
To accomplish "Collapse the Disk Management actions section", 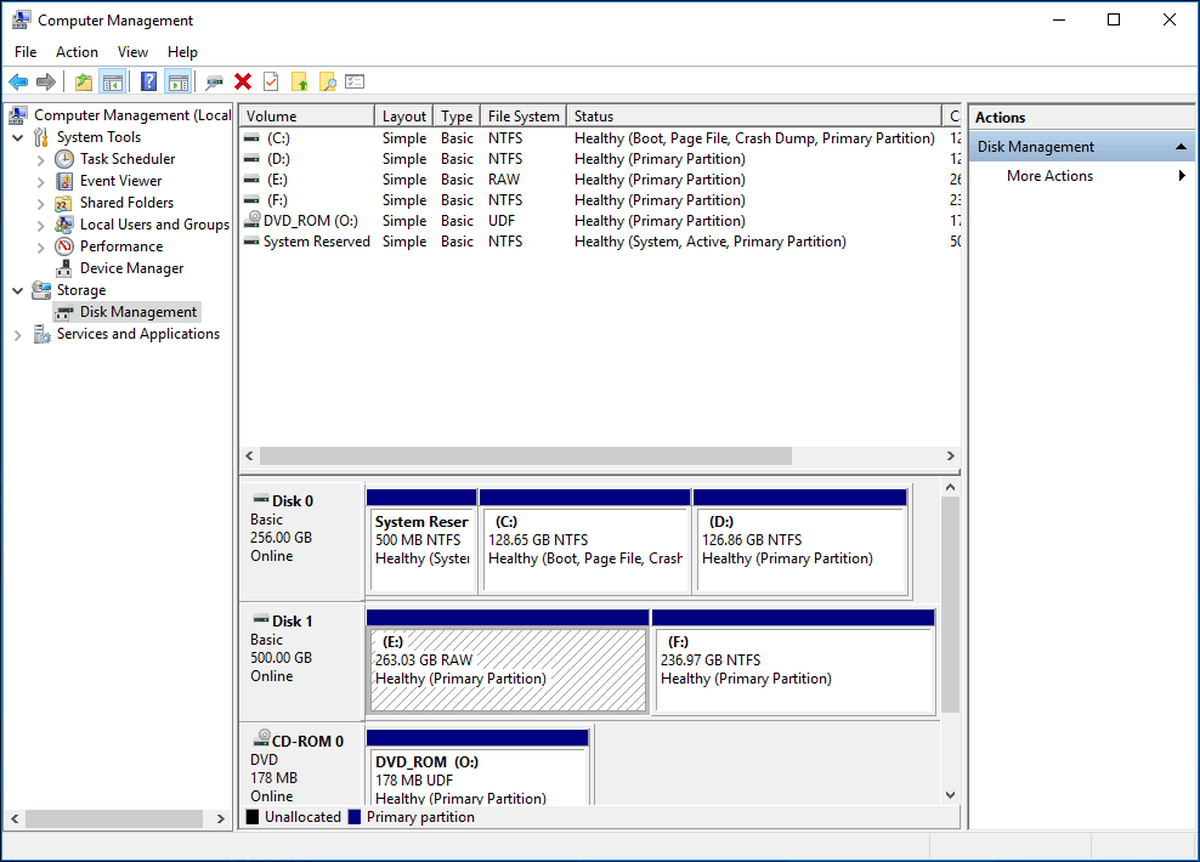I will (1181, 147).
